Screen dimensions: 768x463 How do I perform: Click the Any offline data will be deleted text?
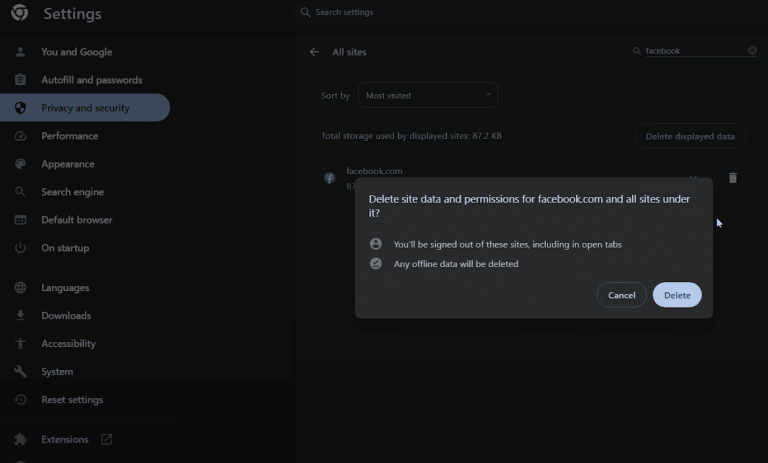coord(456,264)
